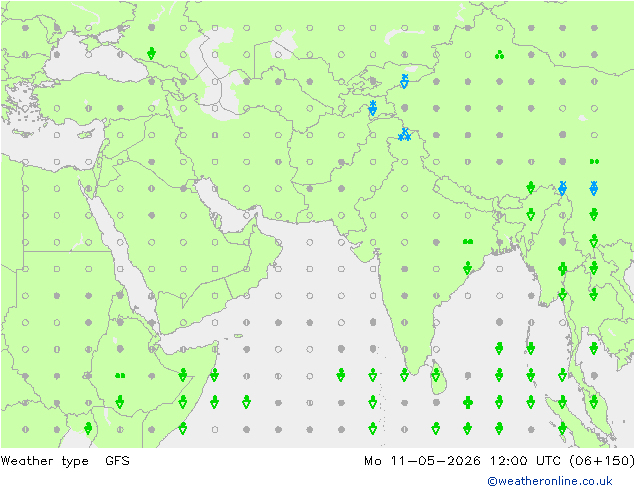The height and width of the screenshot is (490, 634).
Task: Select the green double-dot symbol in eastern China
Action: [594, 161]
